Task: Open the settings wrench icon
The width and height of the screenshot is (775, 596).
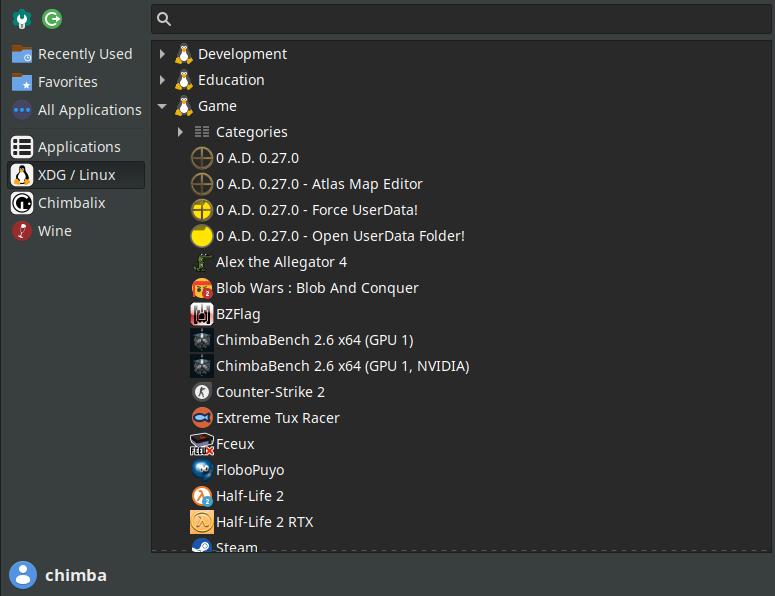Action: point(21,19)
